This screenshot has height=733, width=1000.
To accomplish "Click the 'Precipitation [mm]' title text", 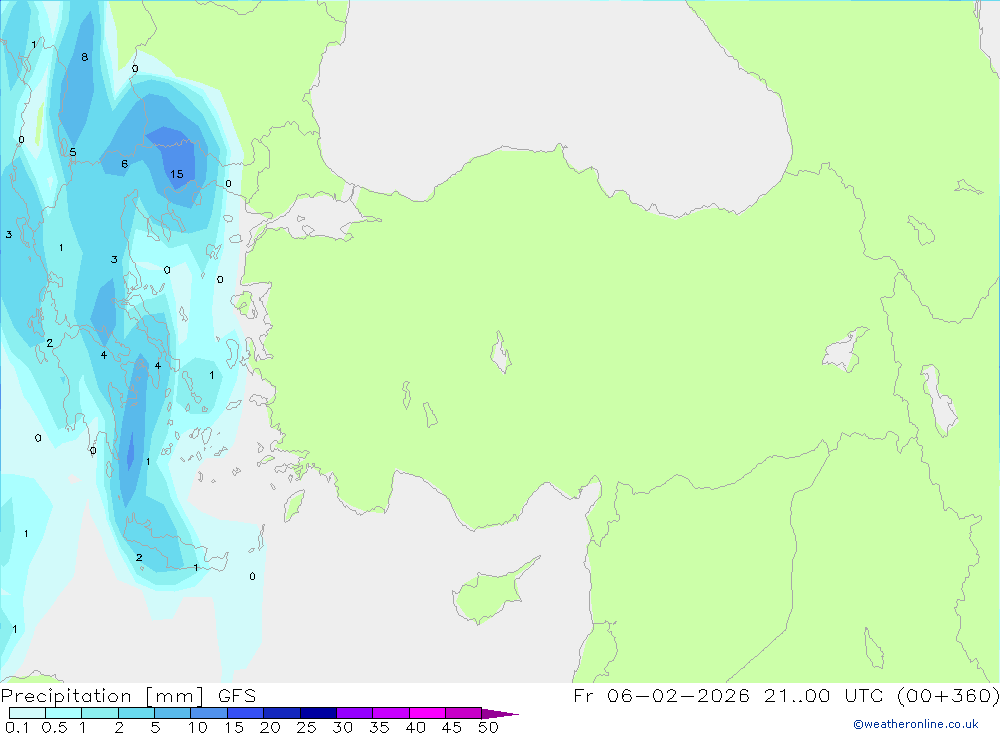I will click(102, 696).
